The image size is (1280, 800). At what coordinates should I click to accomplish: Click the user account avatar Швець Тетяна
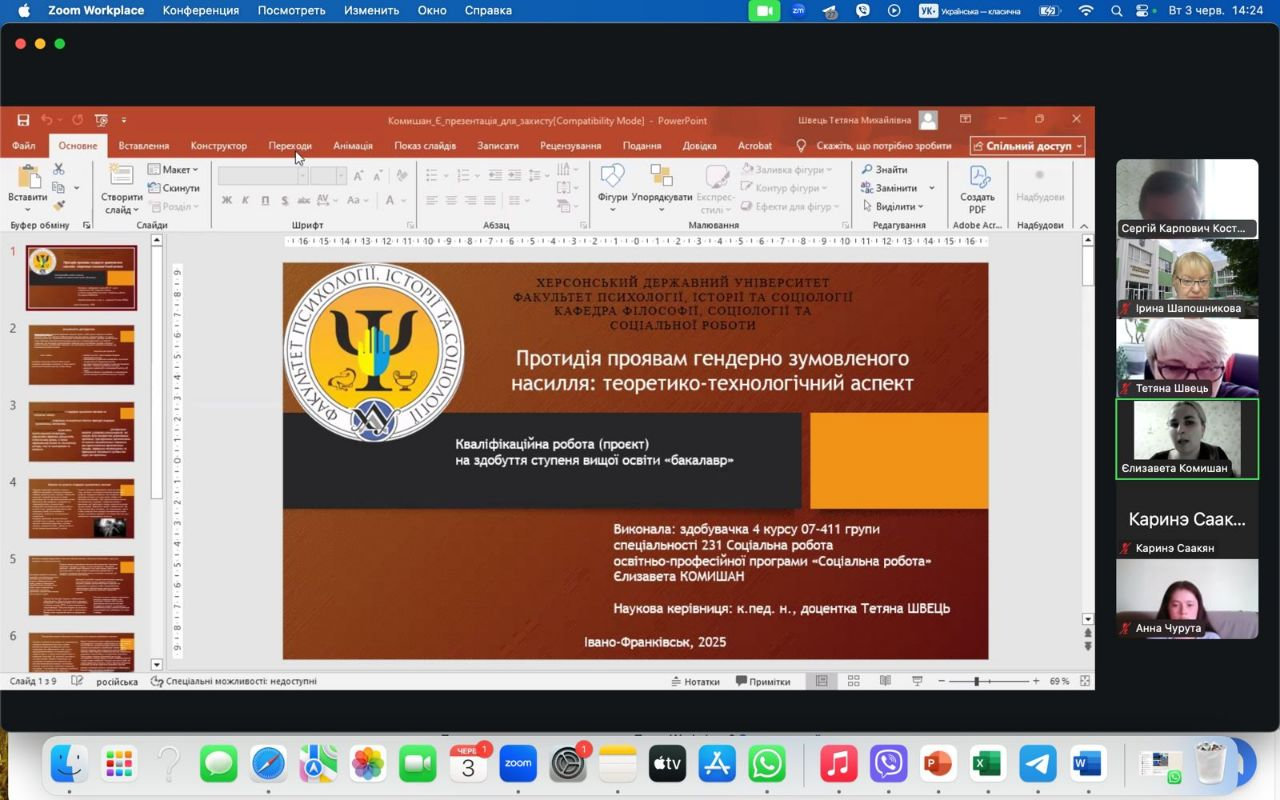(928, 120)
